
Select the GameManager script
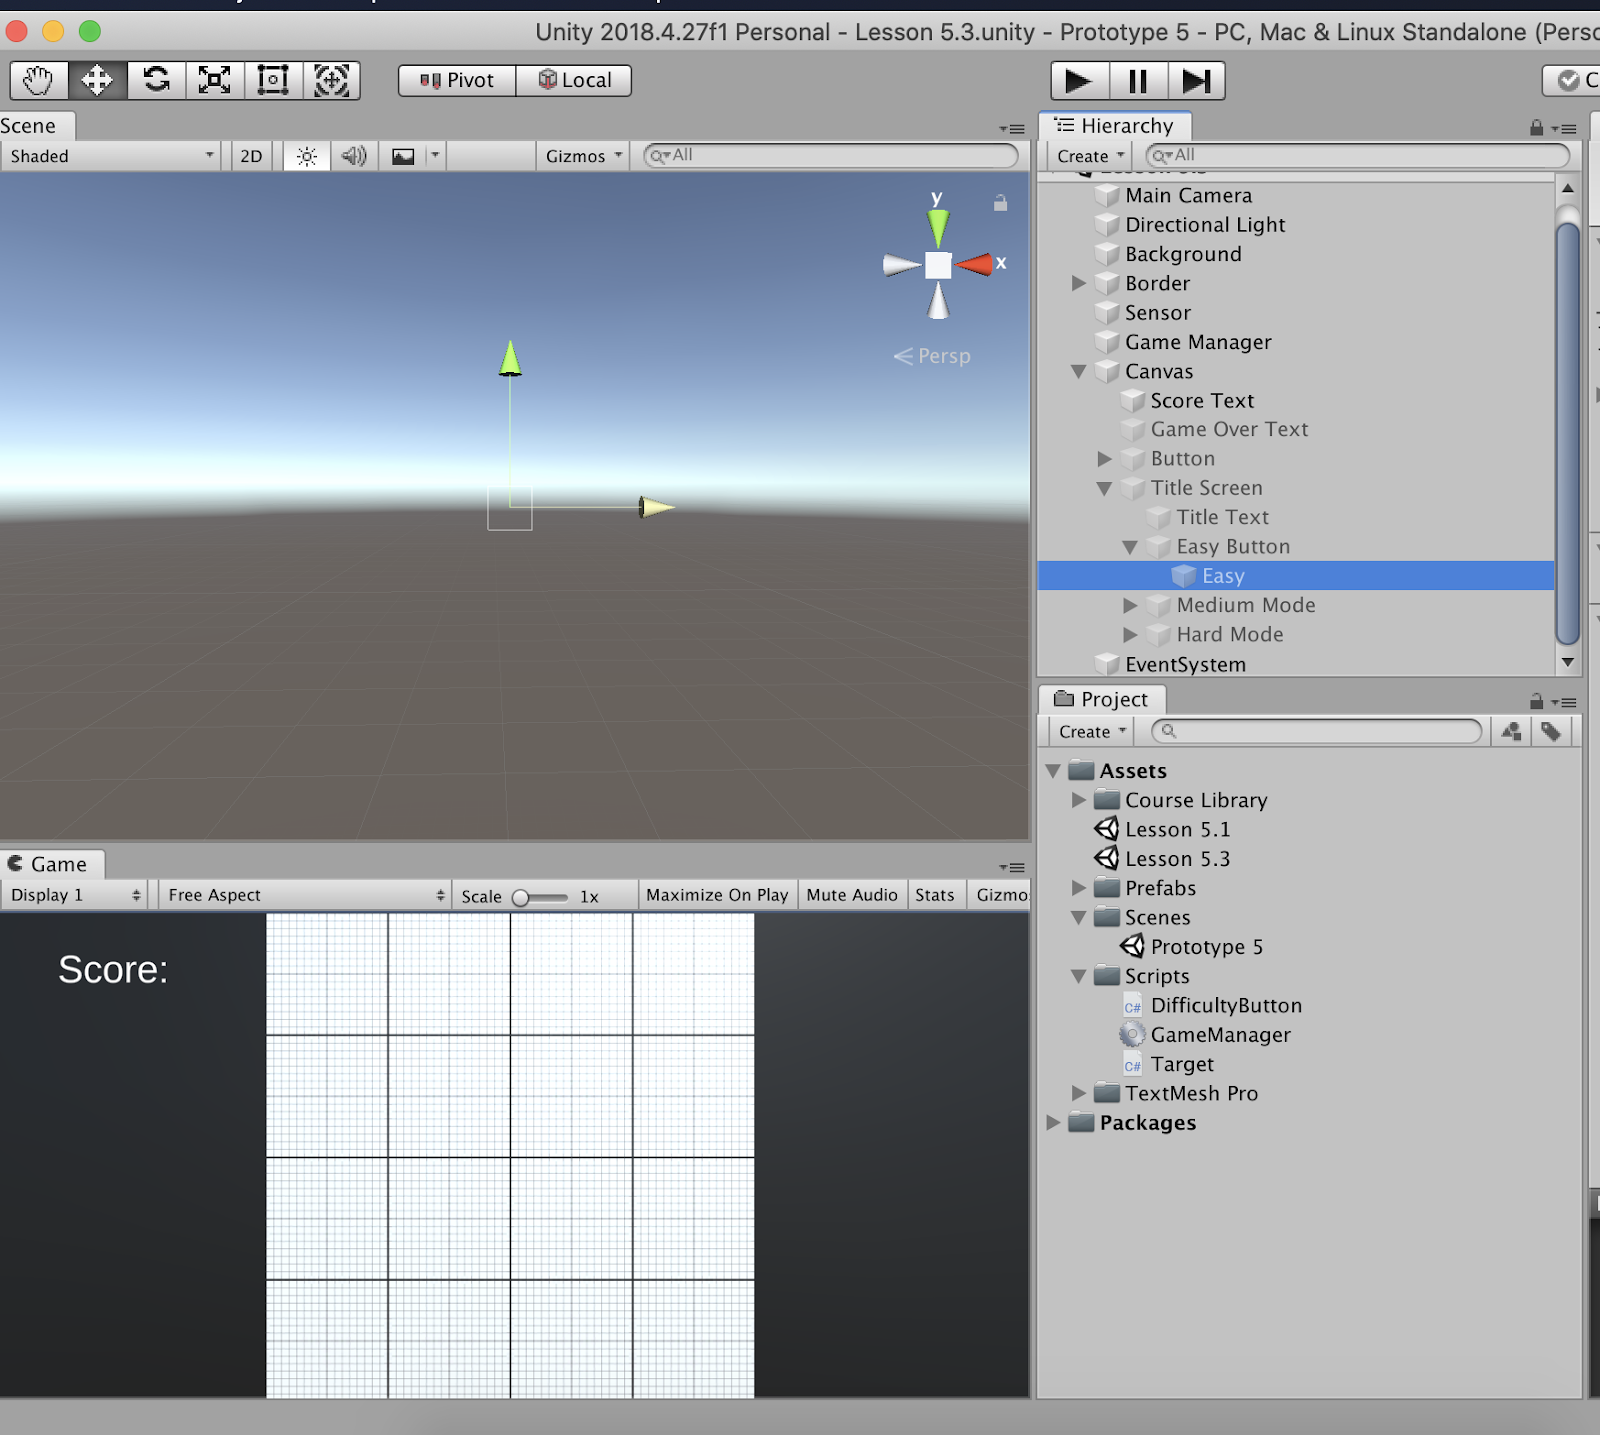(x=1220, y=1035)
